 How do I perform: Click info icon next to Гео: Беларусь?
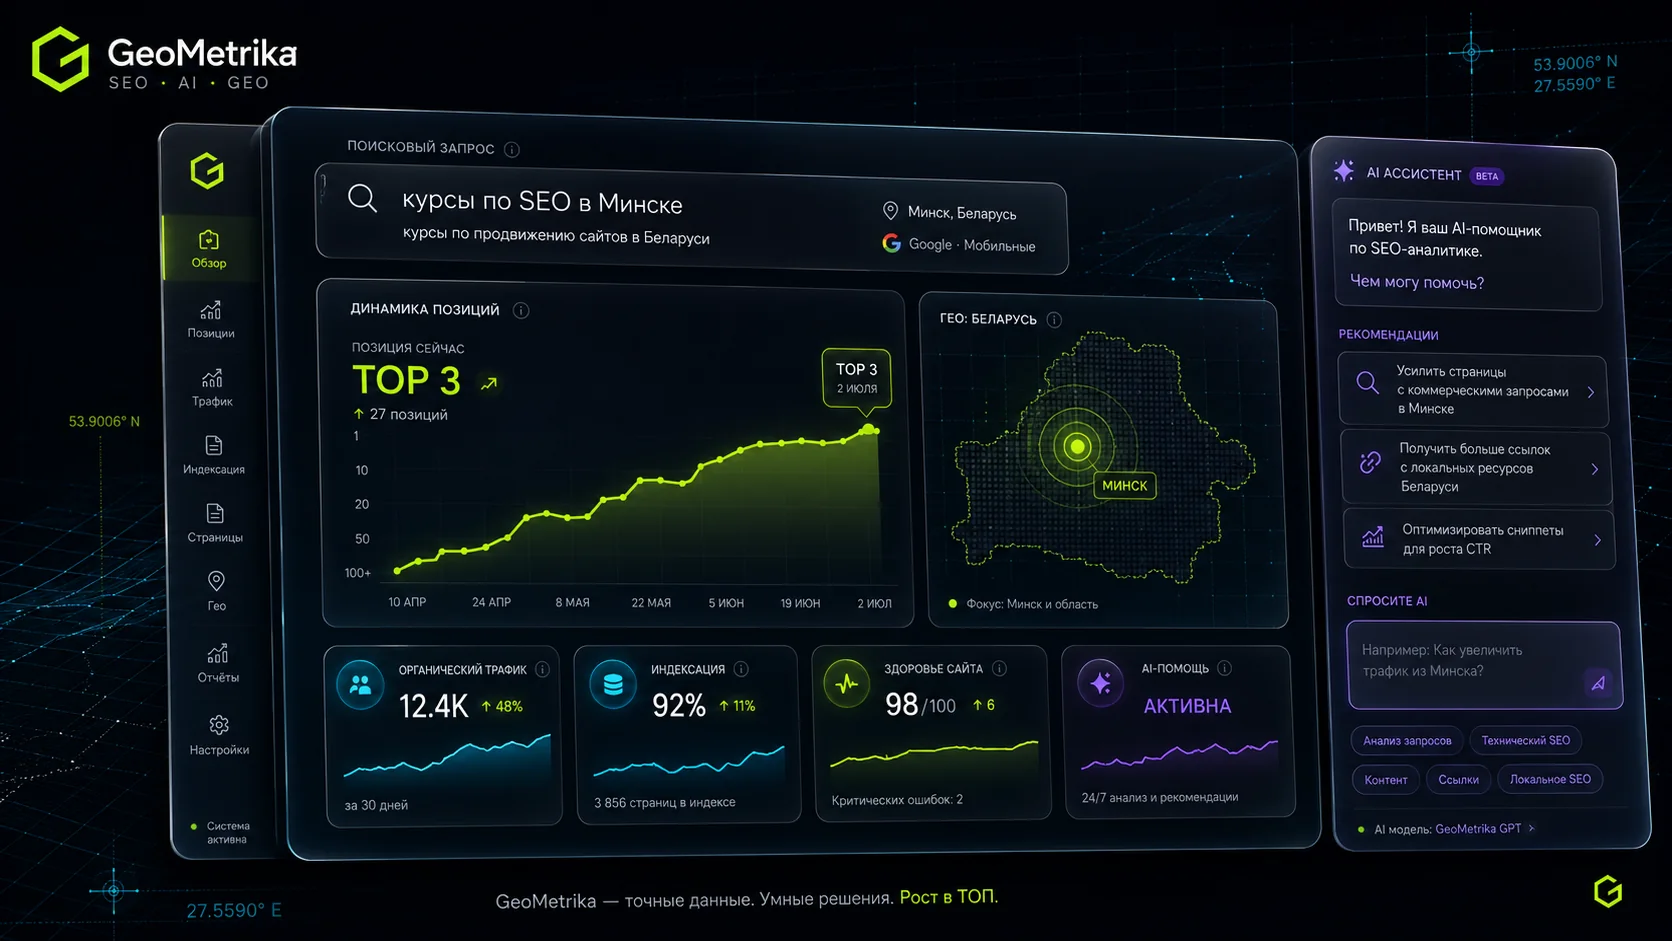tap(1054, 320)
